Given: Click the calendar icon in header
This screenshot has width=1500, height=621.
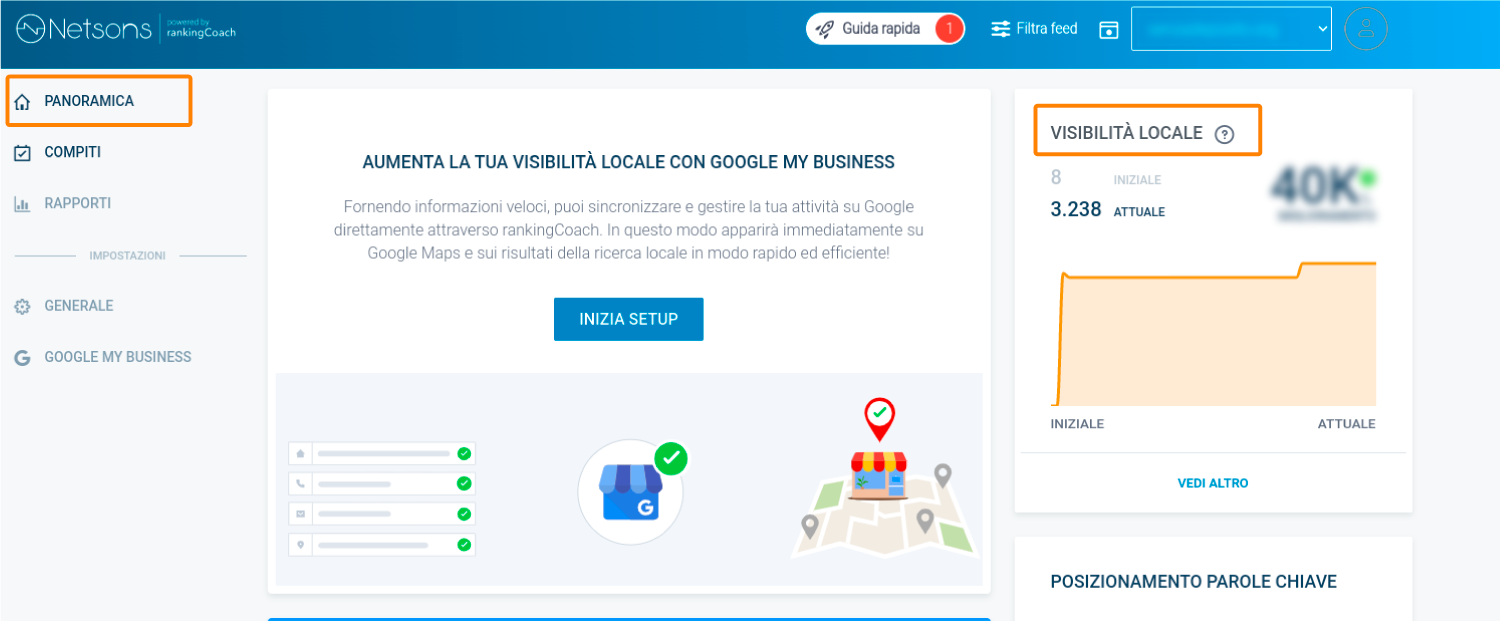Looking at the screenshot, I should point(1108,30).
